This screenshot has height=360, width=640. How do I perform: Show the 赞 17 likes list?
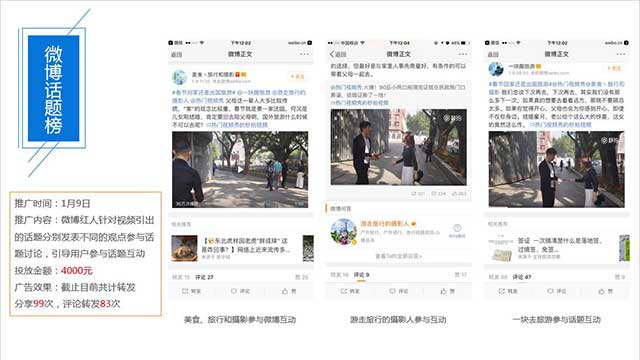[460, 275]
